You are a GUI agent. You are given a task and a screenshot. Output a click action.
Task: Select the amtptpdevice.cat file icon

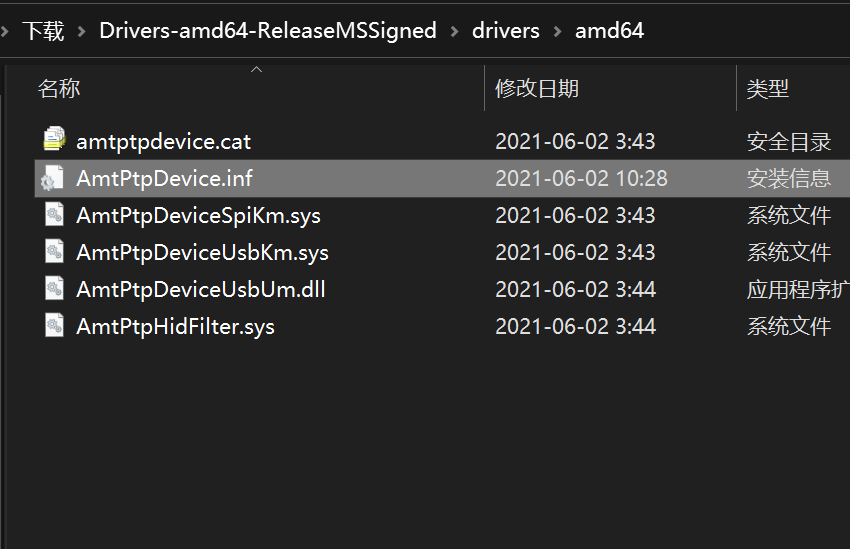[54, 139]
